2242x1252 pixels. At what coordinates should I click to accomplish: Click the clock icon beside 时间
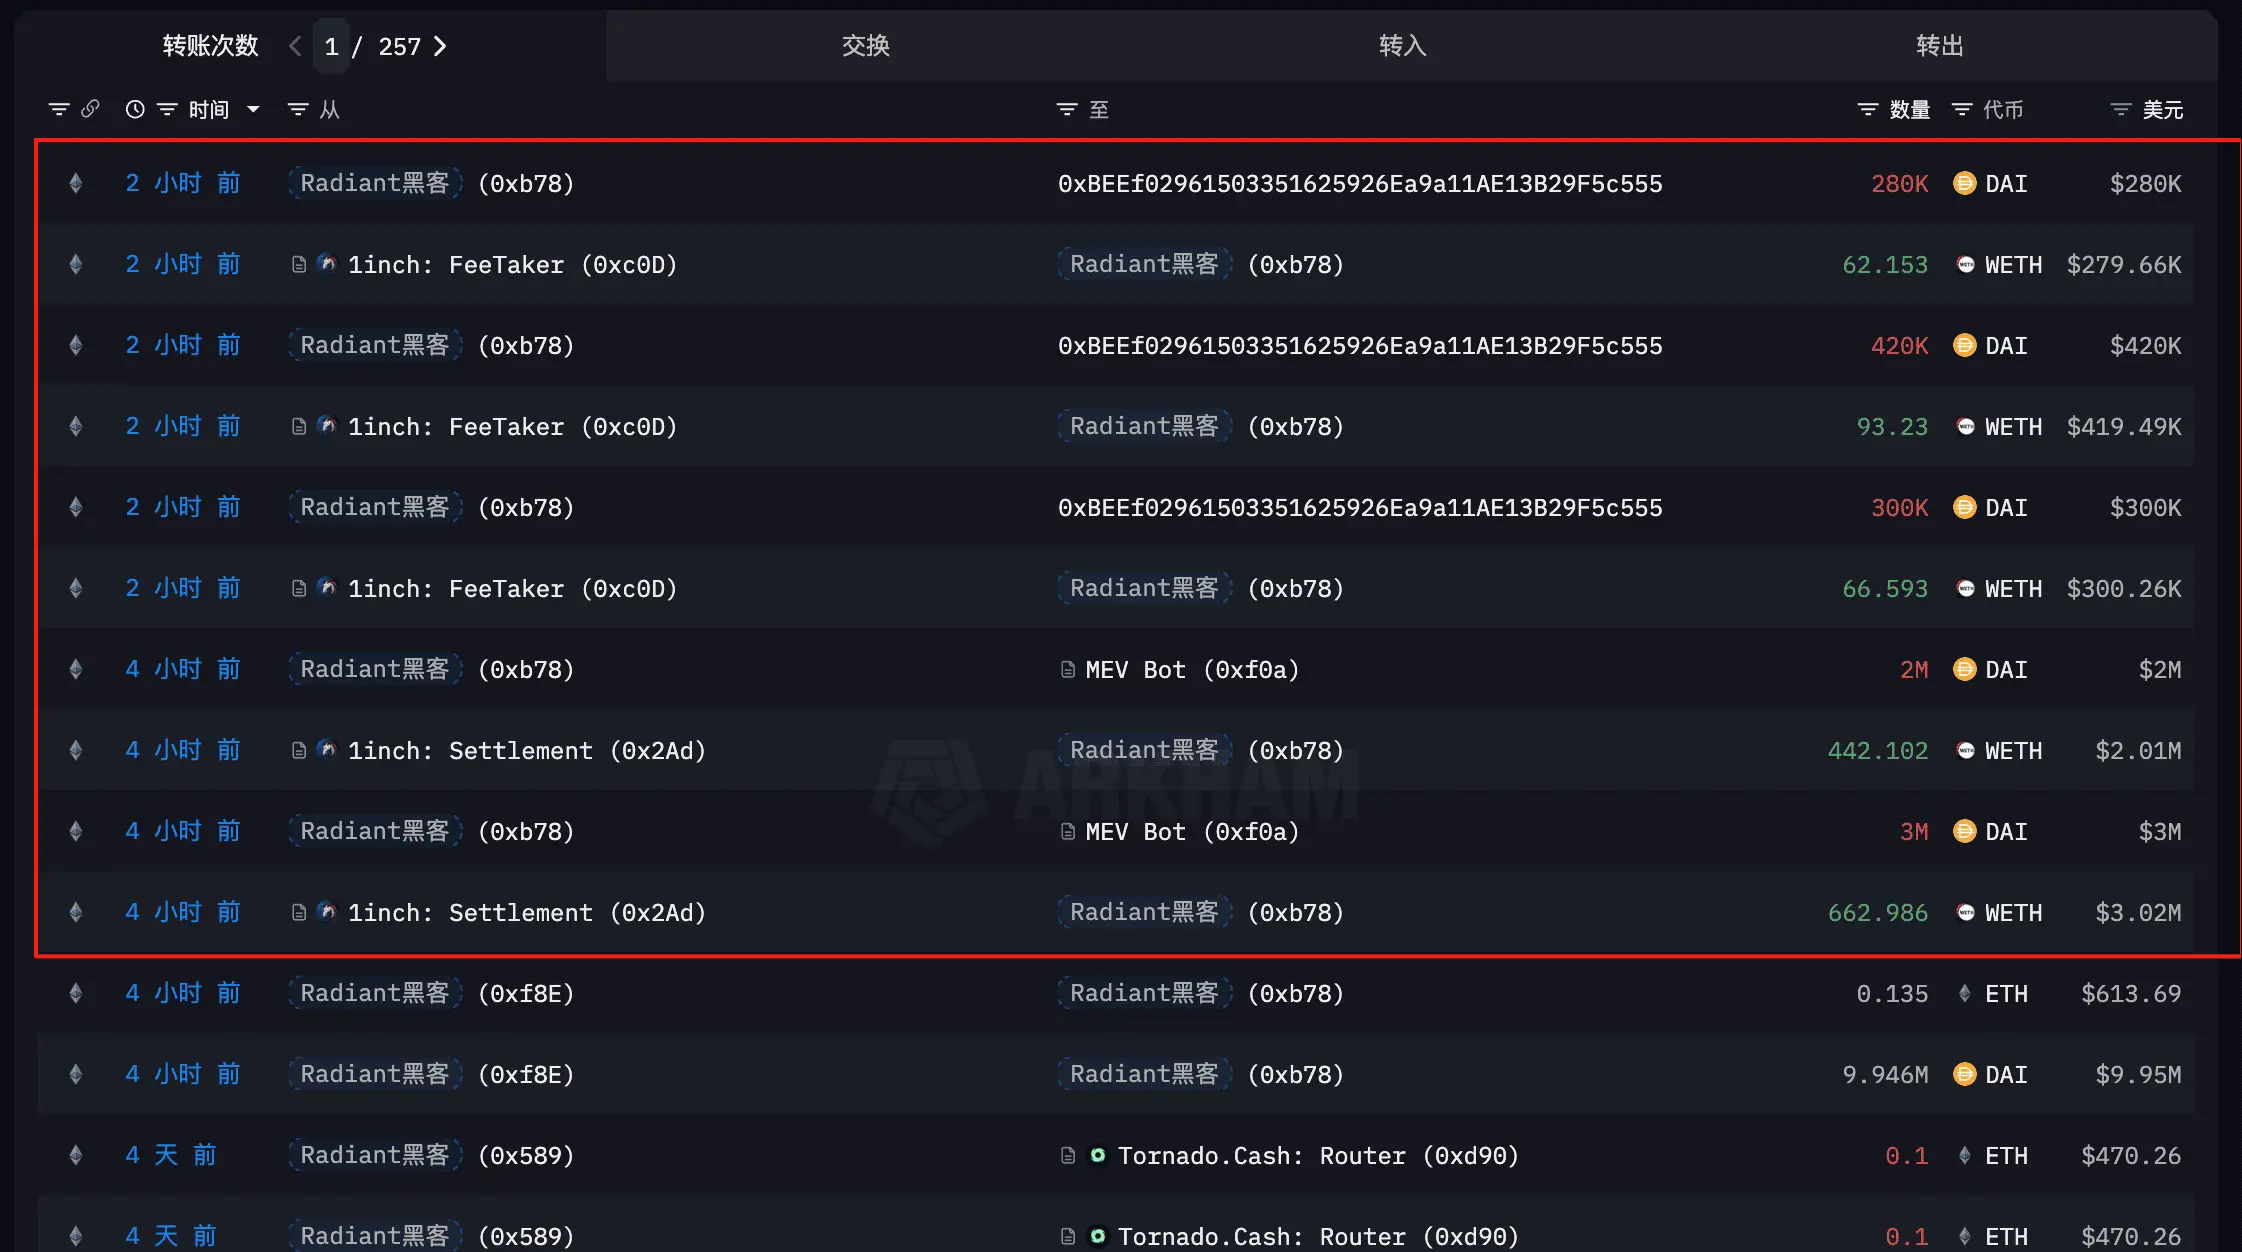(x=135, y=109)
